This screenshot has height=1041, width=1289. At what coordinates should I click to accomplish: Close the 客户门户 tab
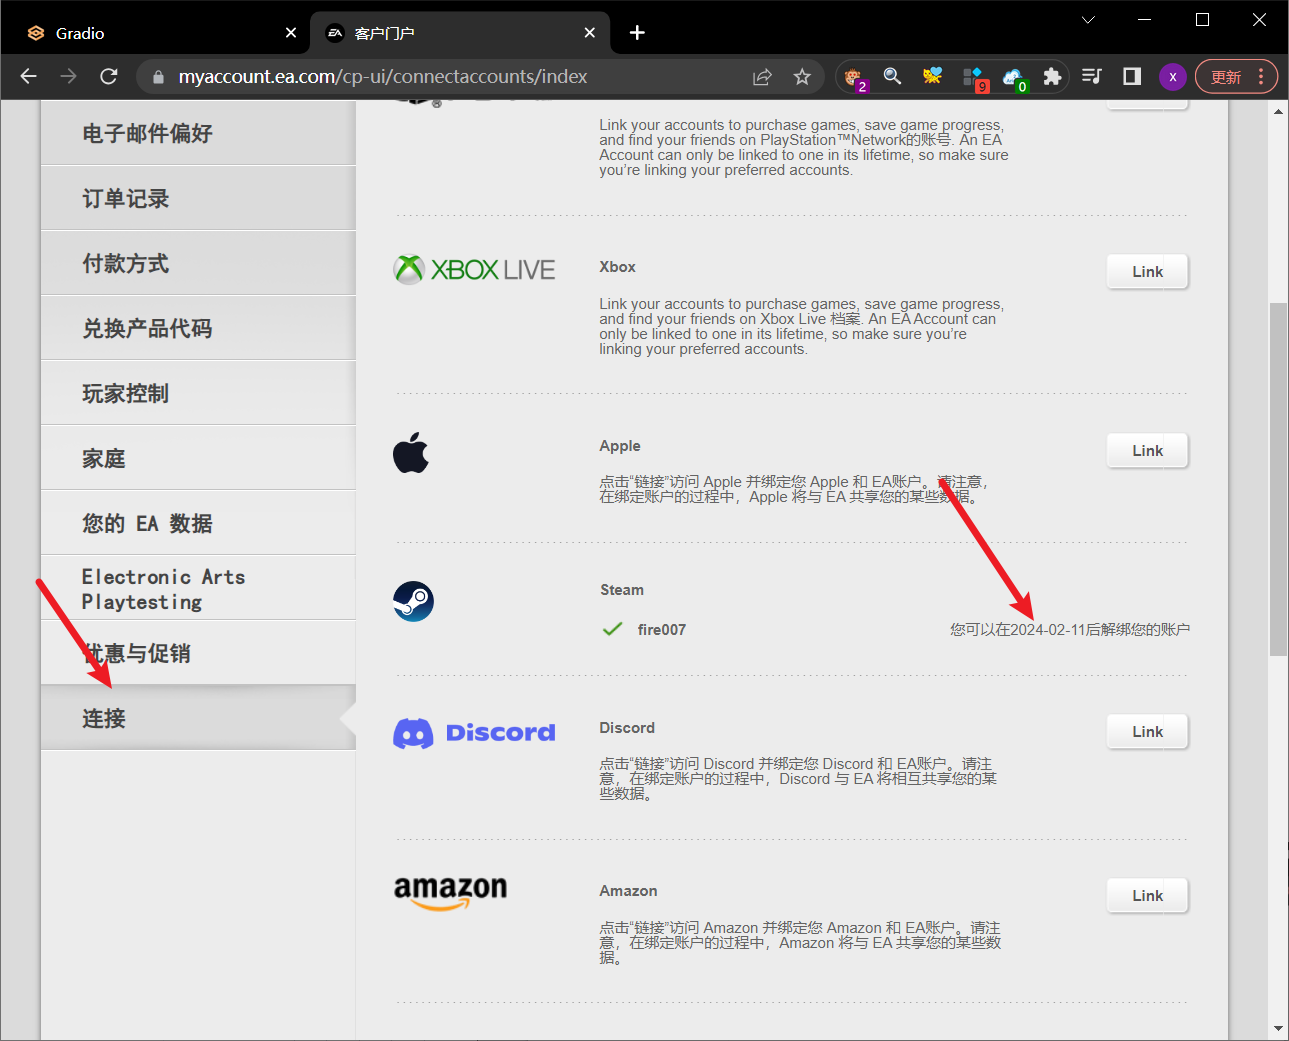point(590,33)
